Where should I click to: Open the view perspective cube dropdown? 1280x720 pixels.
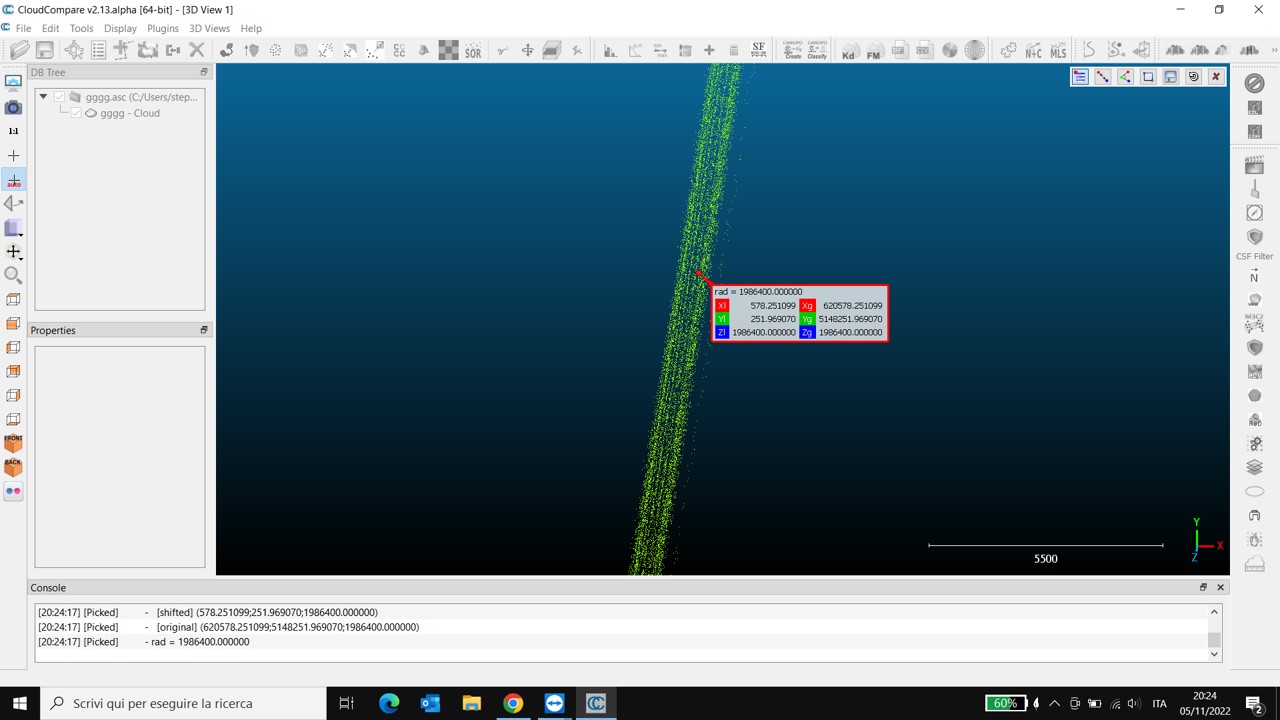pos(14,228)
